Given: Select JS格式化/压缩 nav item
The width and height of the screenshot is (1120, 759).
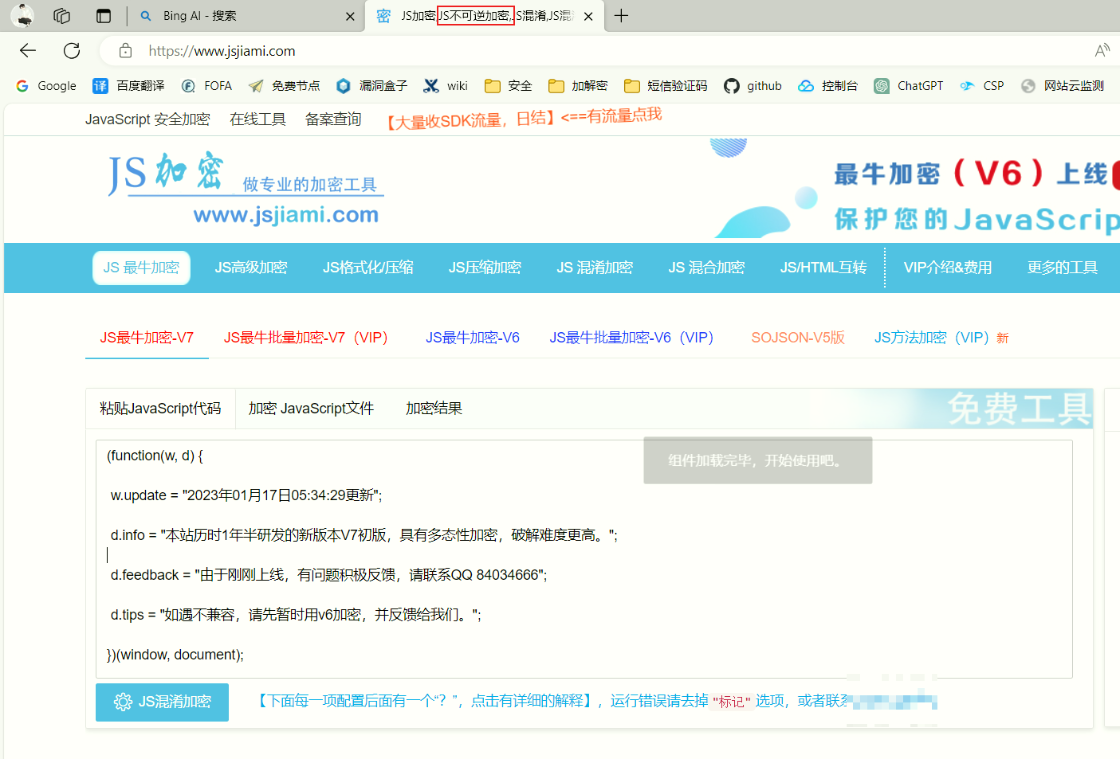Looking at the screenshot, I should click(368, 268).
